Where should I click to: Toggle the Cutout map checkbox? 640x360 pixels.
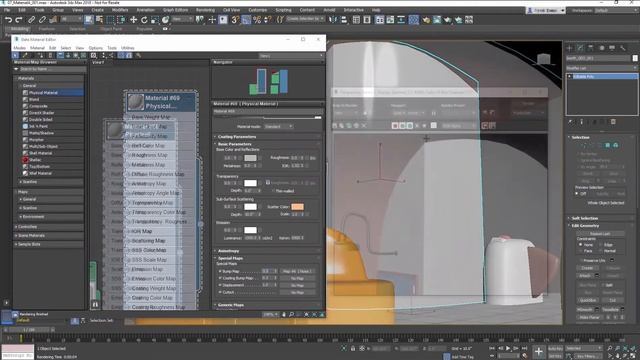click(220, 292)
